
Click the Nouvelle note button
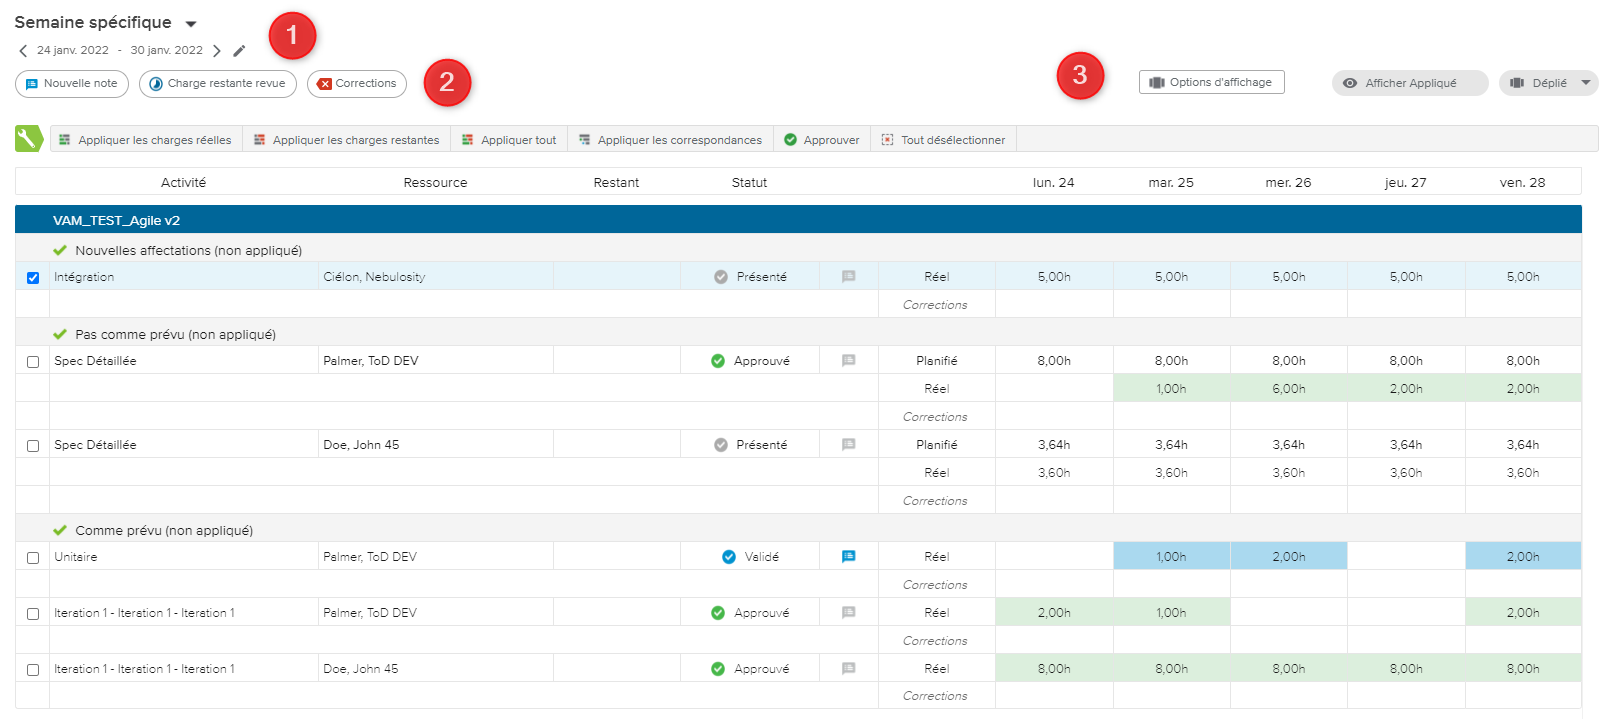click(72, 84)
